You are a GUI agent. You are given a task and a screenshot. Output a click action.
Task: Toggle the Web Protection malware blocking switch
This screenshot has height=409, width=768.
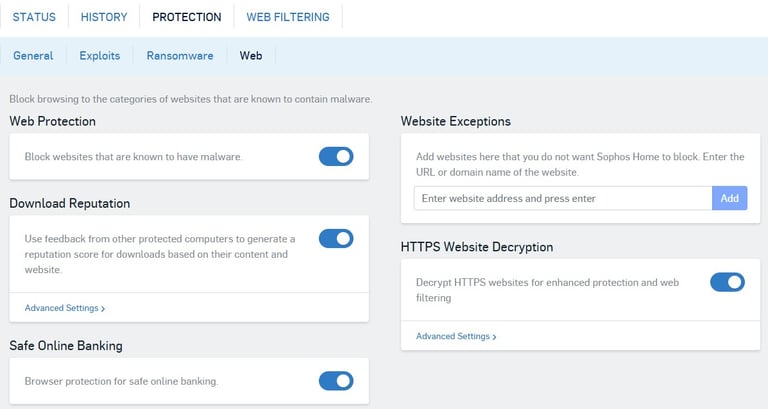point(336,157)
